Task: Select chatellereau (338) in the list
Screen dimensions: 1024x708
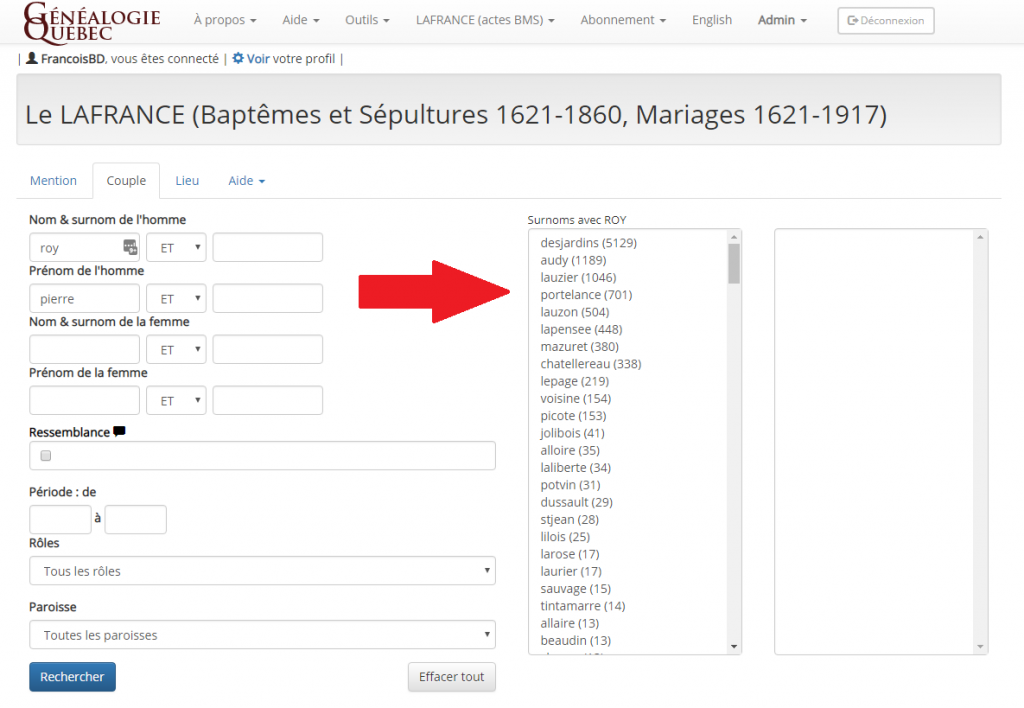Action: 590,364
